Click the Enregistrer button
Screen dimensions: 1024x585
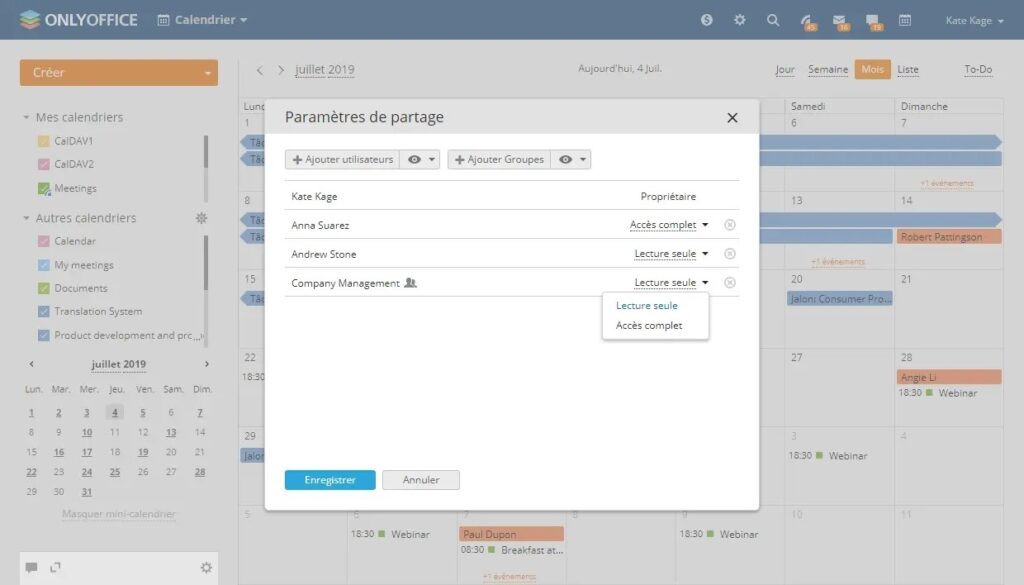(x=330, y=480)
